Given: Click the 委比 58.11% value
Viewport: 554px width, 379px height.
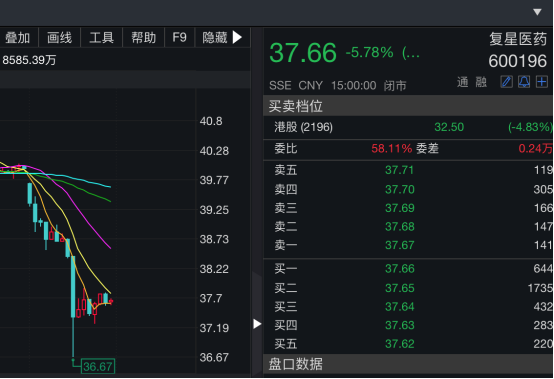Looking at the screenshot, I should click(x=391, y=148).
